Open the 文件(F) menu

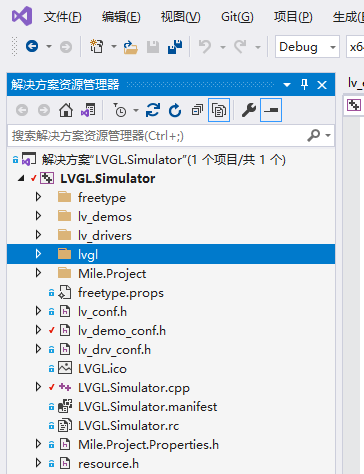(62, 17)
